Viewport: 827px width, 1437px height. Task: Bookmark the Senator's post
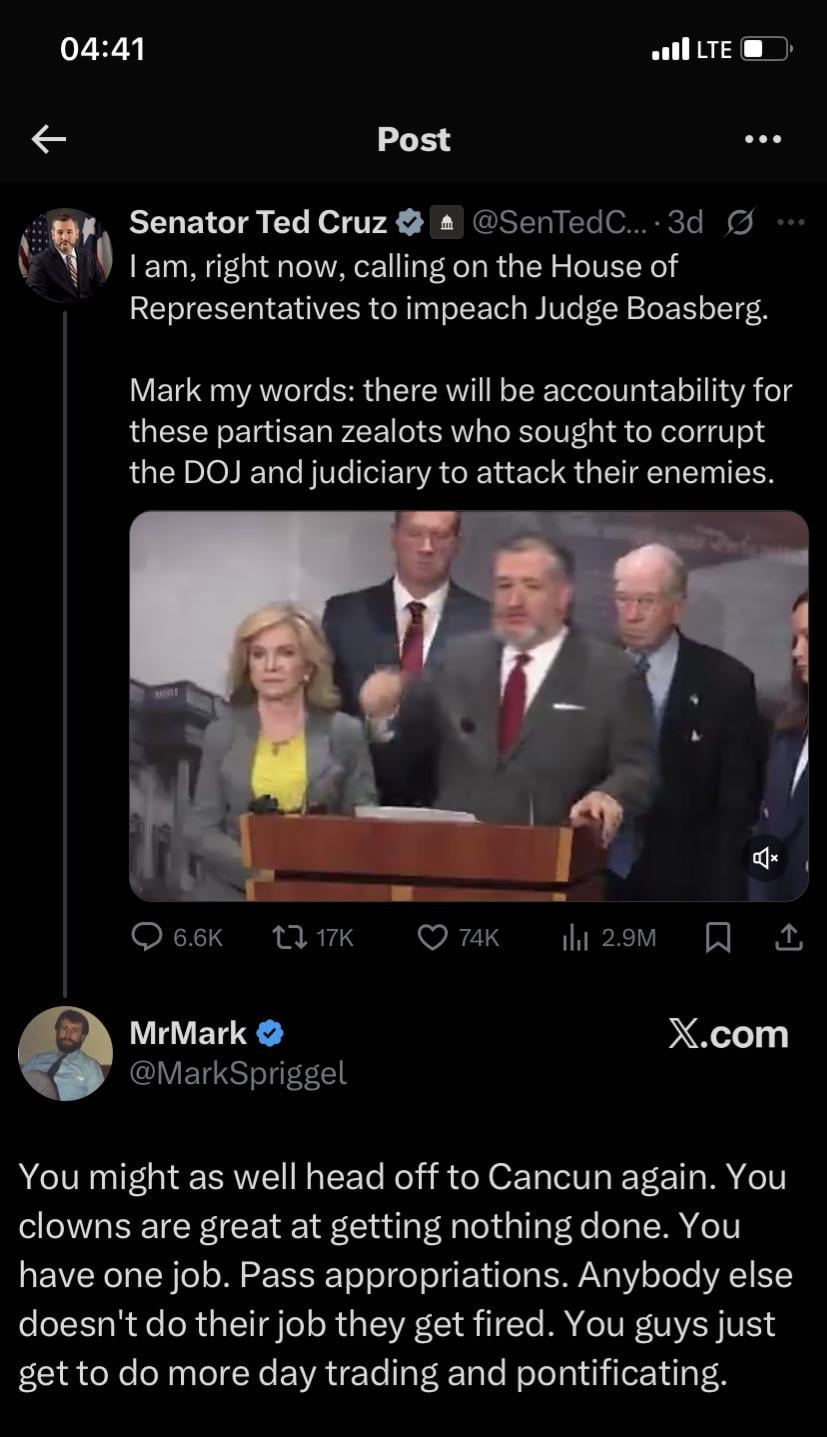click(717, 937)
